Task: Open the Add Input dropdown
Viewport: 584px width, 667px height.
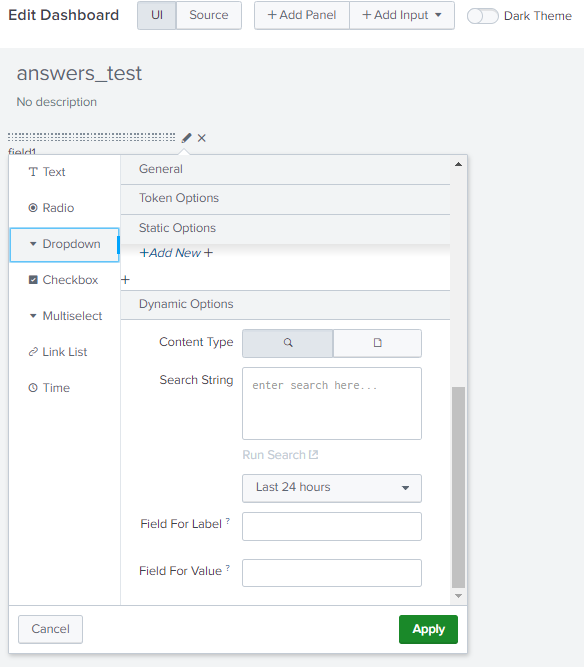Action: (x=402, y=15)
